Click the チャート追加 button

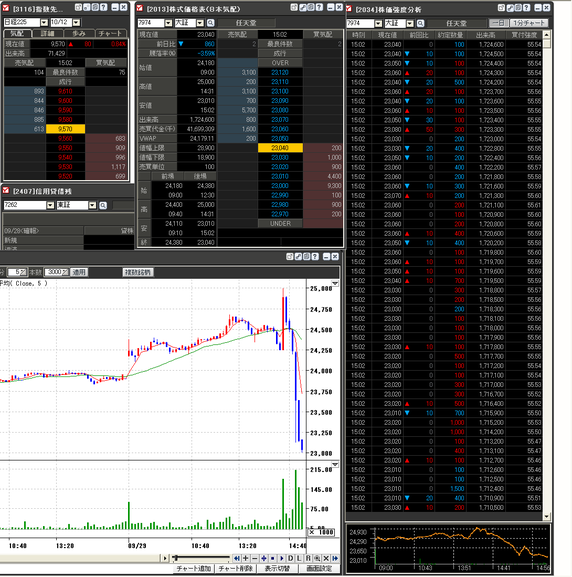coord(194,569)
